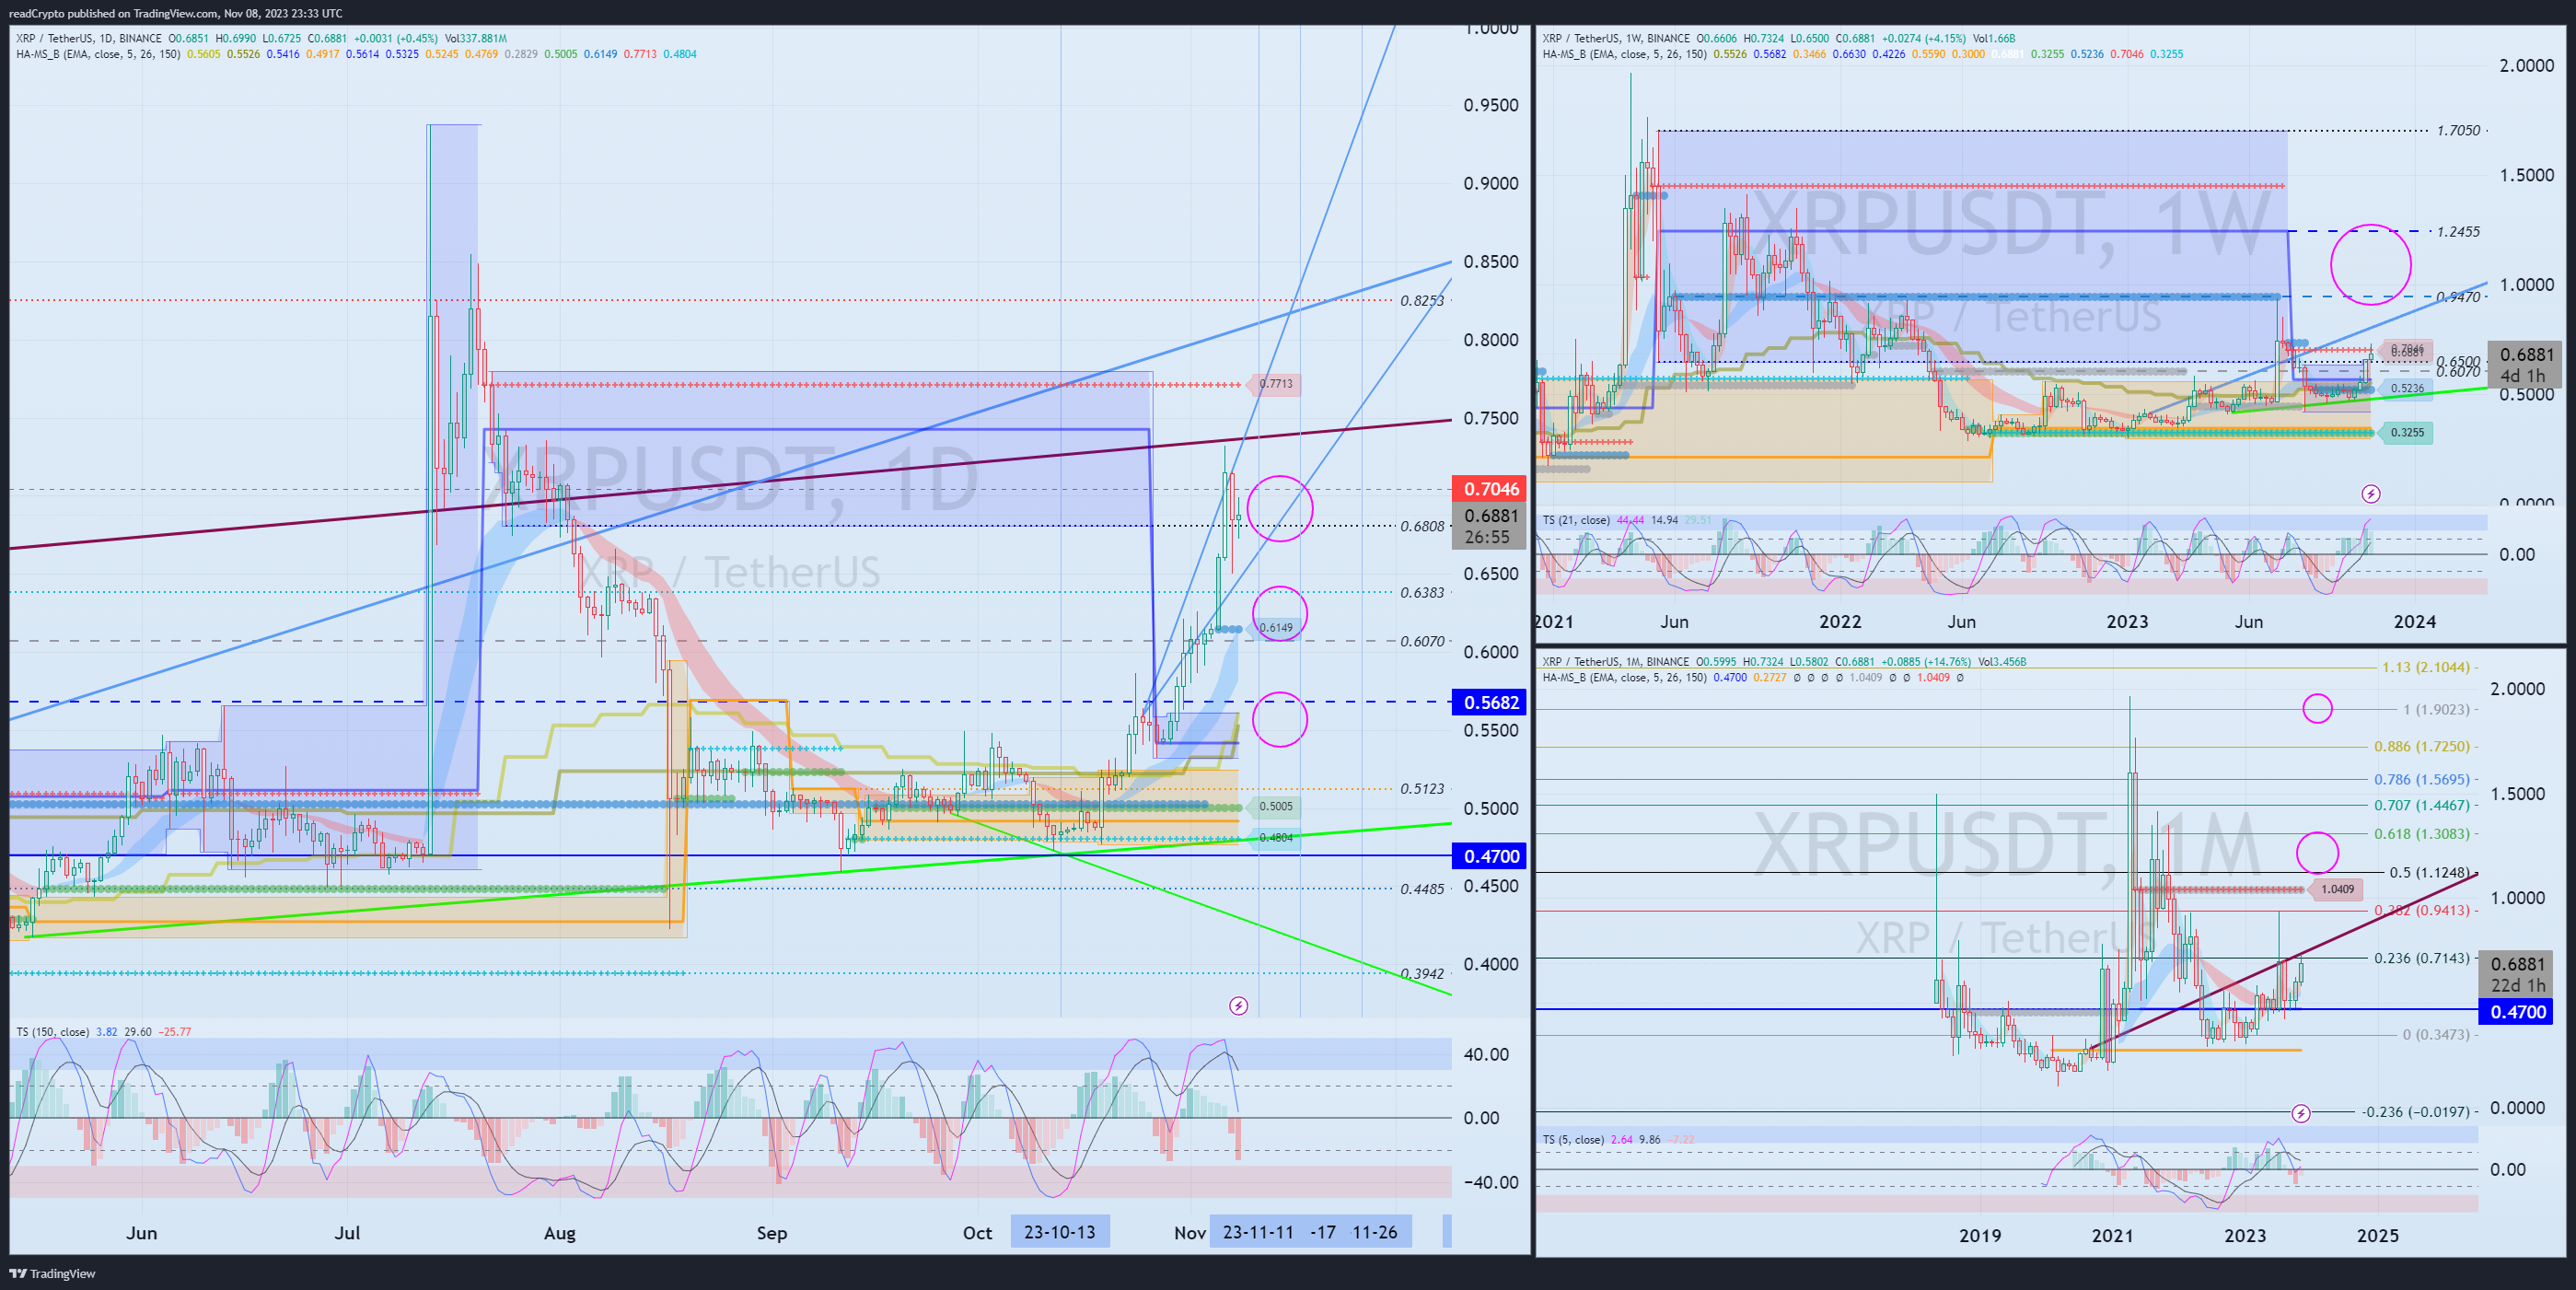Select the red 0.7046 price label on the daily axis

click(x=1489, y=488)
